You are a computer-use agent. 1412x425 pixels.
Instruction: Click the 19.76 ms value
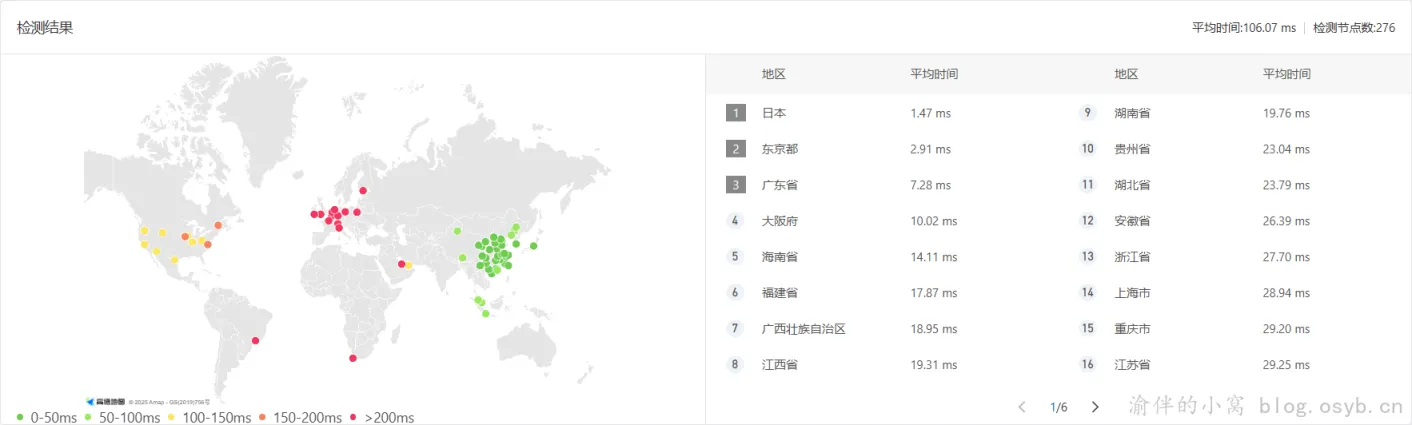pos(1286,113)
